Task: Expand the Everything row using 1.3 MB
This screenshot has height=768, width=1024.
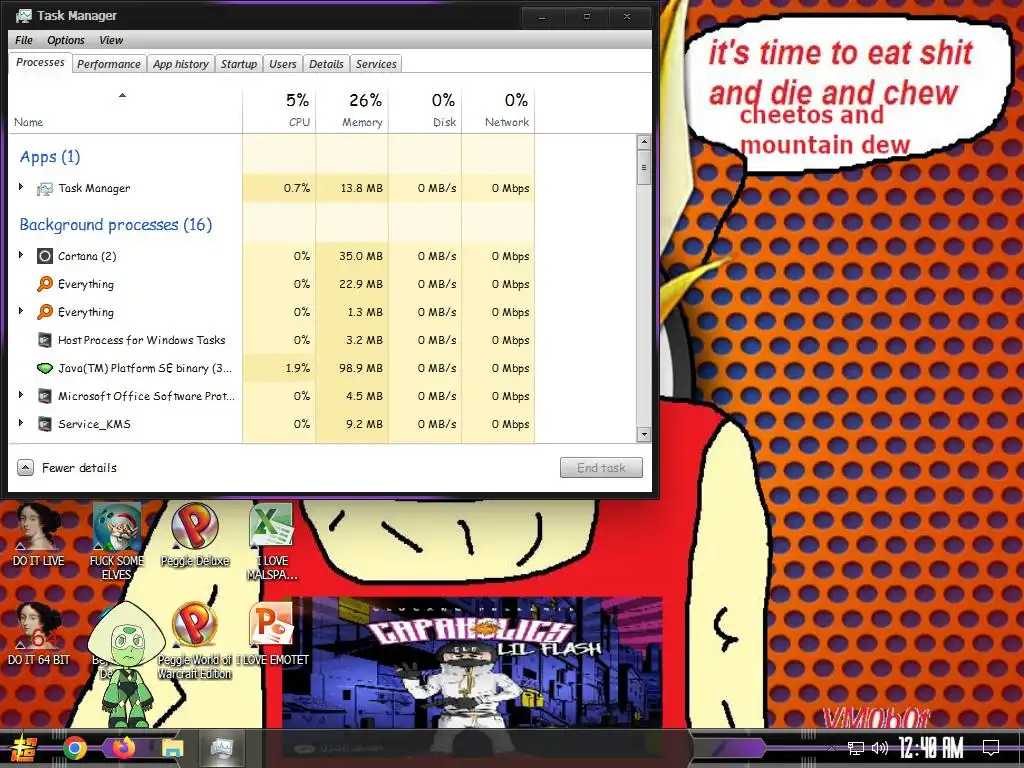Action: tap(21, 312)
